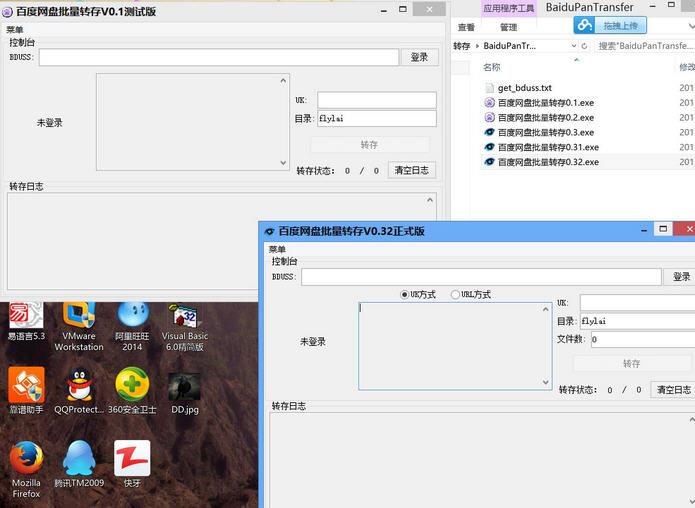Click the 名称 column header
Screen dimensions: 695x508
point(492,67)
